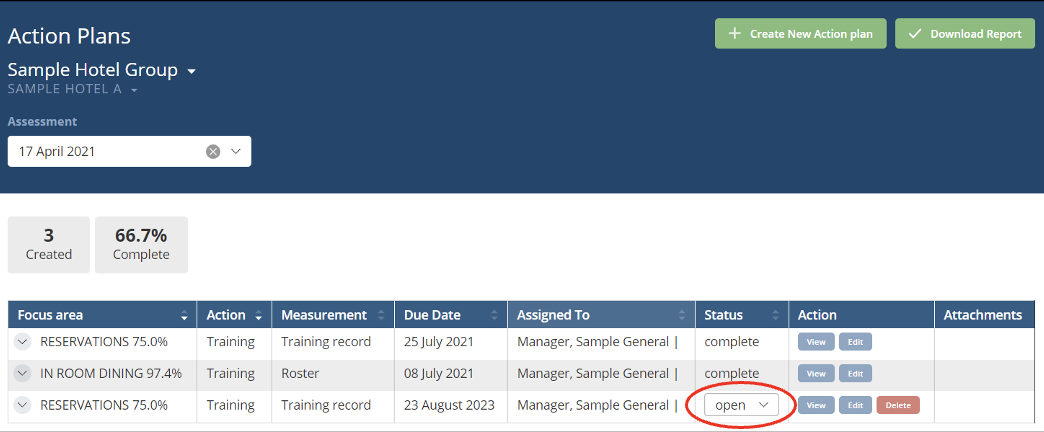This screenshot has width=1044, height=432.
Task: Expand the IN ROOM DINING 97.4% row
Action: (23, 373)
